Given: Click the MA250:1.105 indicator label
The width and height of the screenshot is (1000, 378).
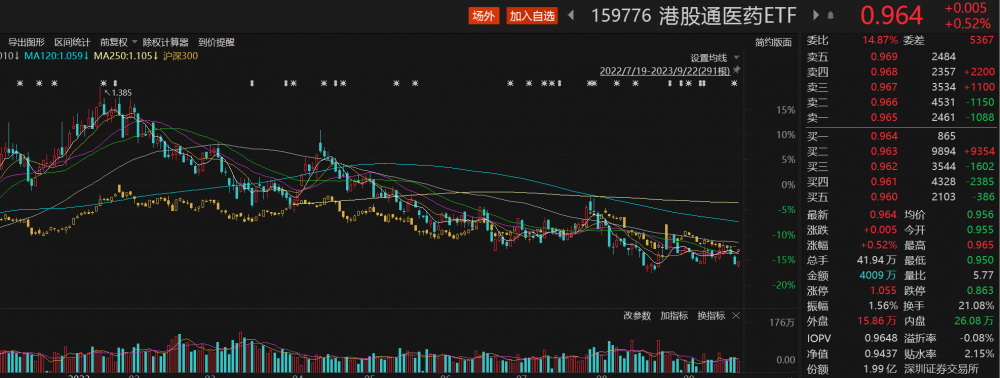Looking at the screenshot, I should coord(127,56).
